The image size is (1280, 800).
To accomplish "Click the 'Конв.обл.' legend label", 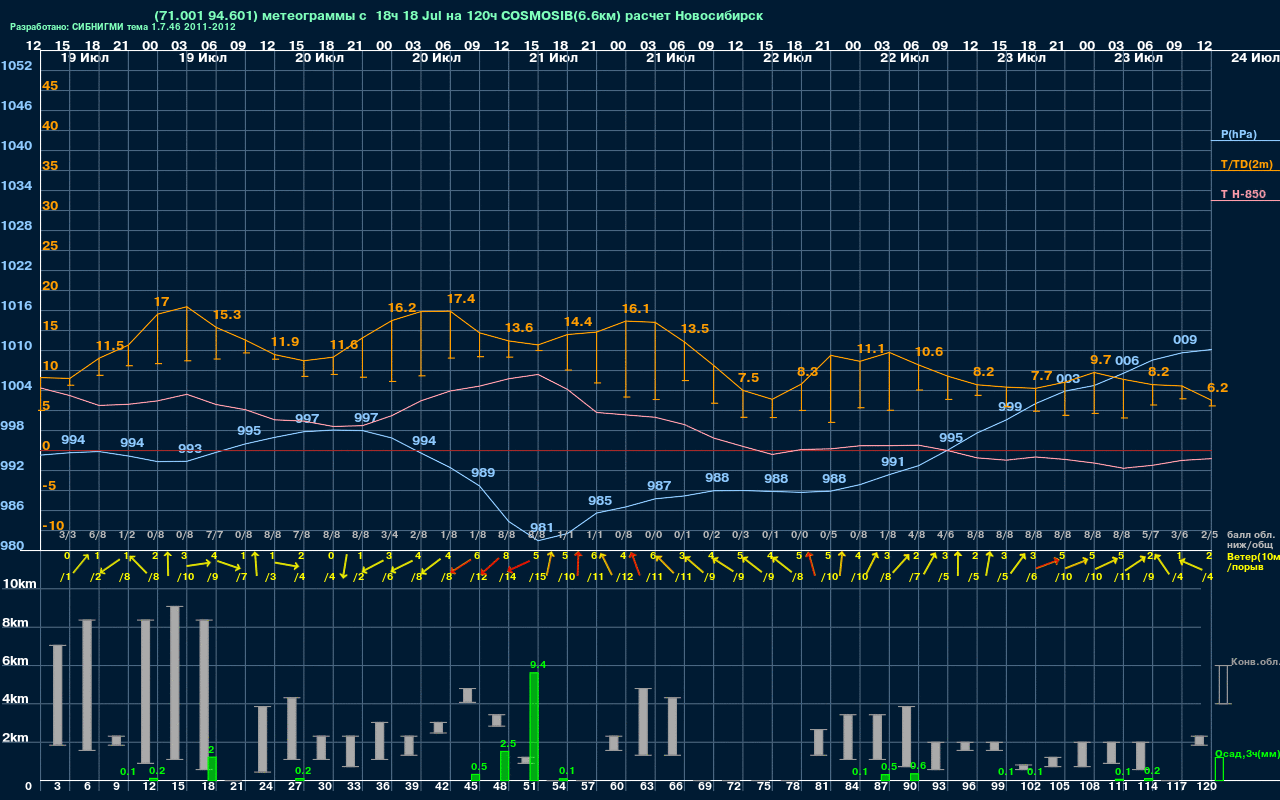I will click(x=1254, y=662).
